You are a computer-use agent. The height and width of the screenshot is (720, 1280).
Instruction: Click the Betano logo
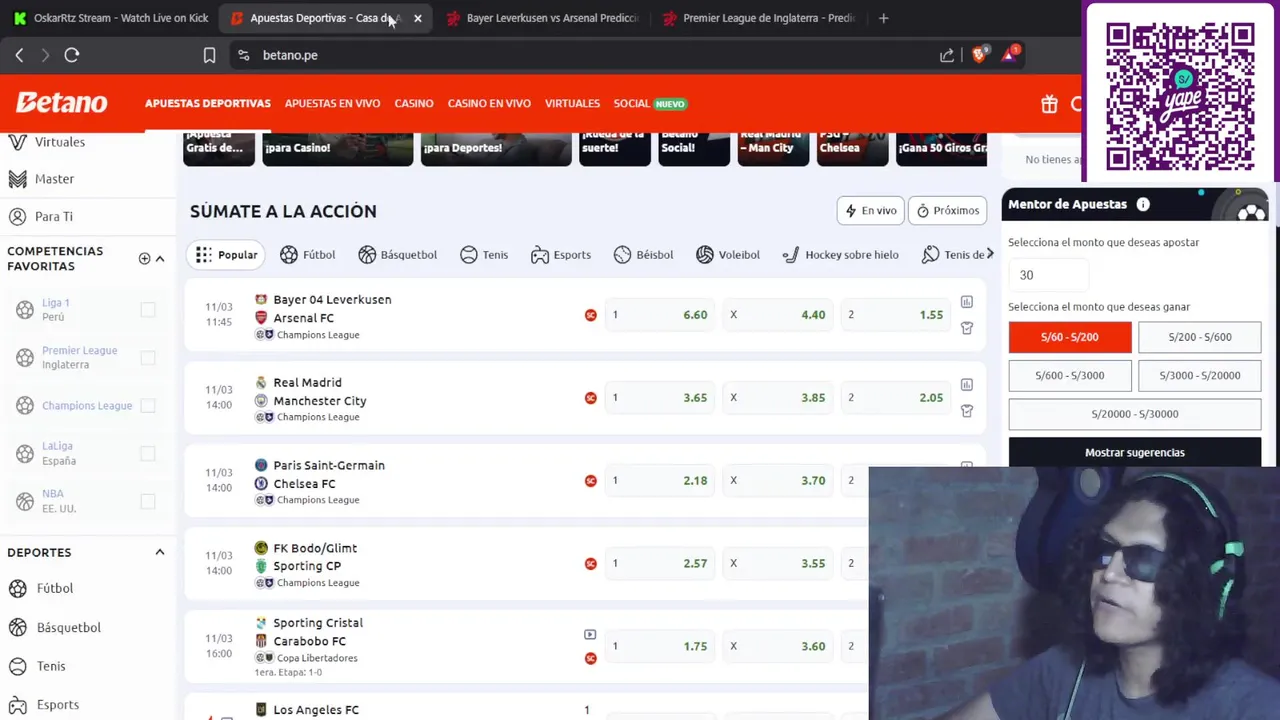click(61, 103)
